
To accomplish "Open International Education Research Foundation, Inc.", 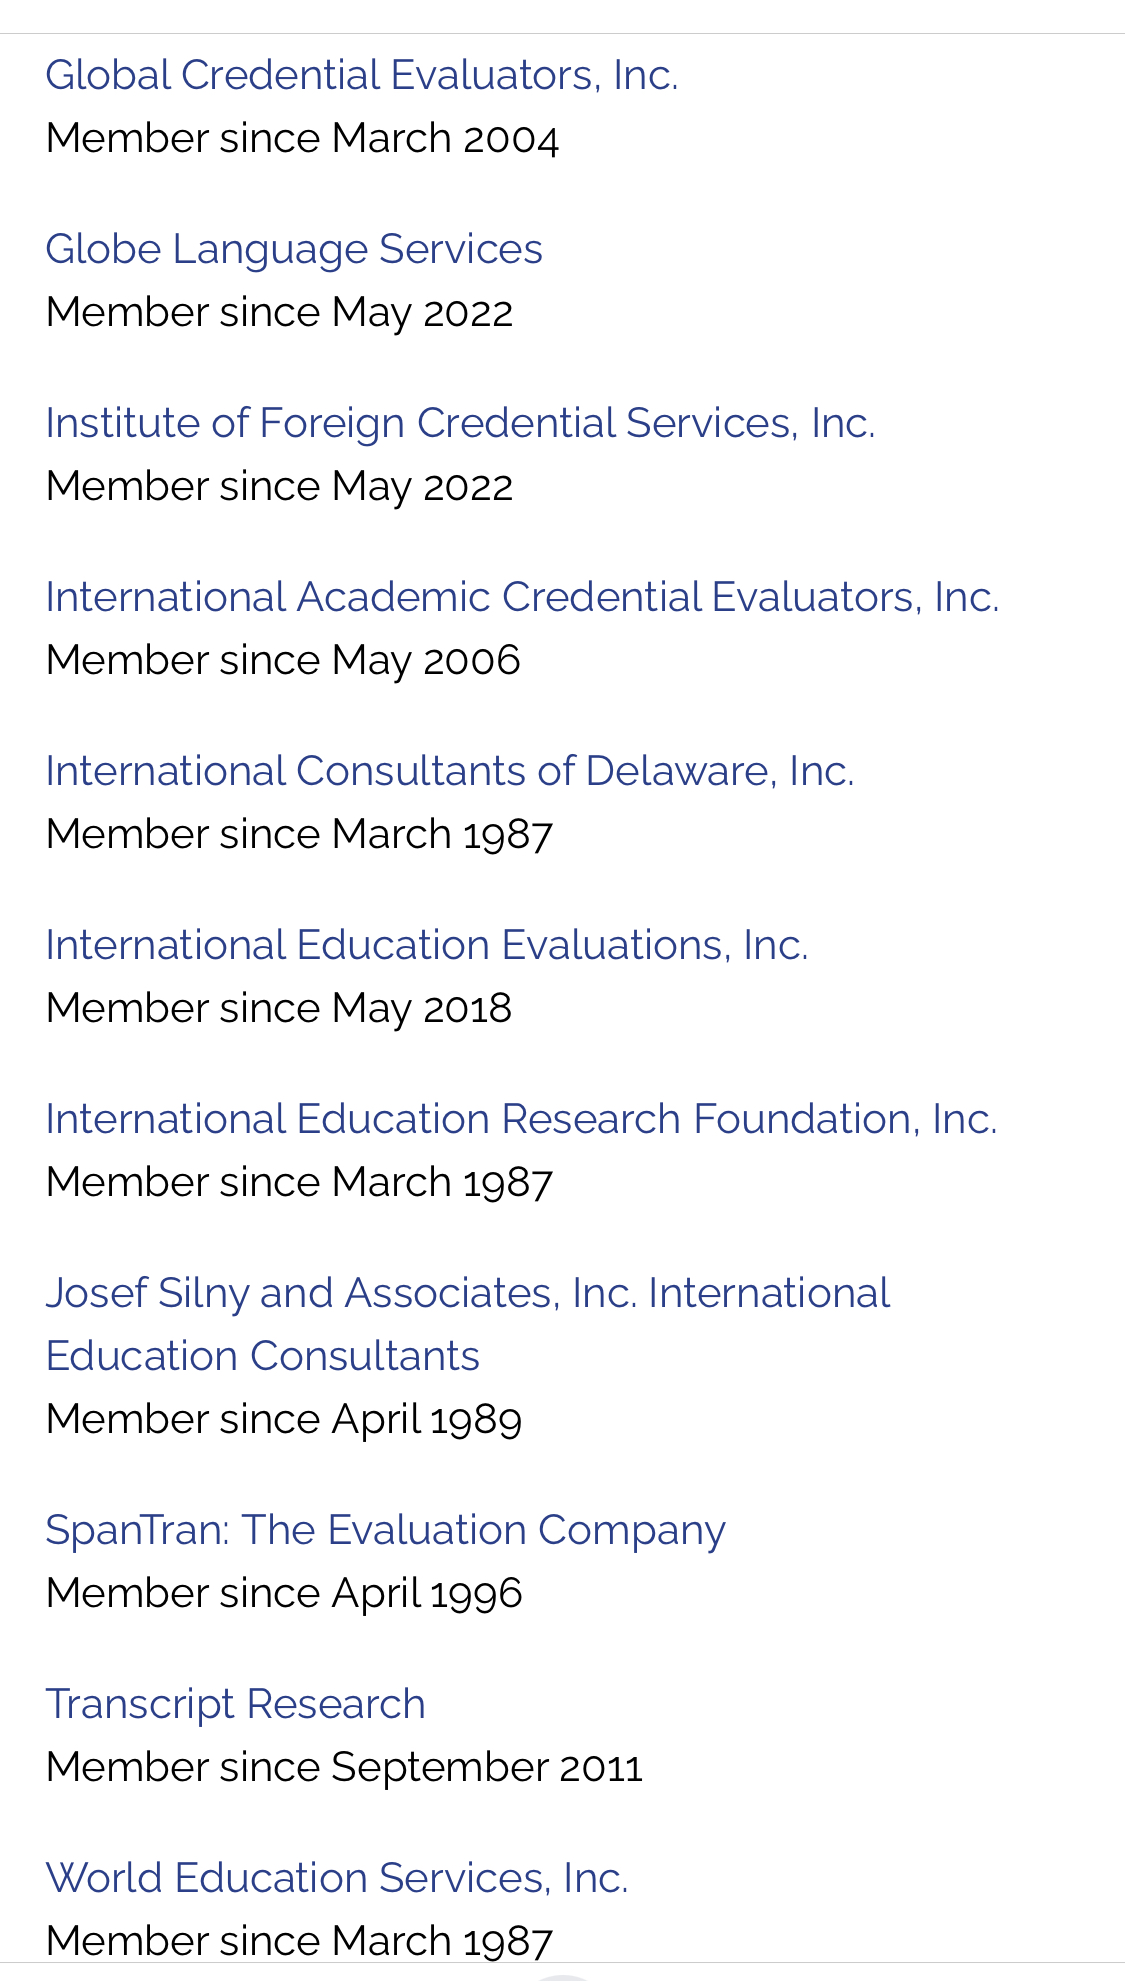I will [521, 1120].
